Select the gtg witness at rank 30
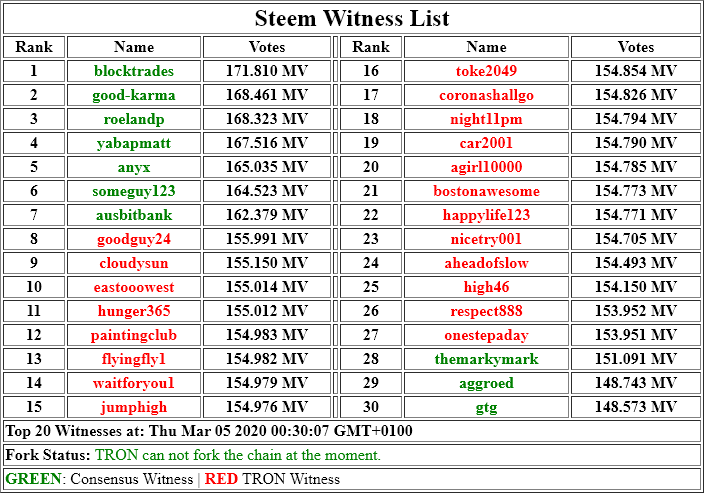 click(x=486, y=408)
